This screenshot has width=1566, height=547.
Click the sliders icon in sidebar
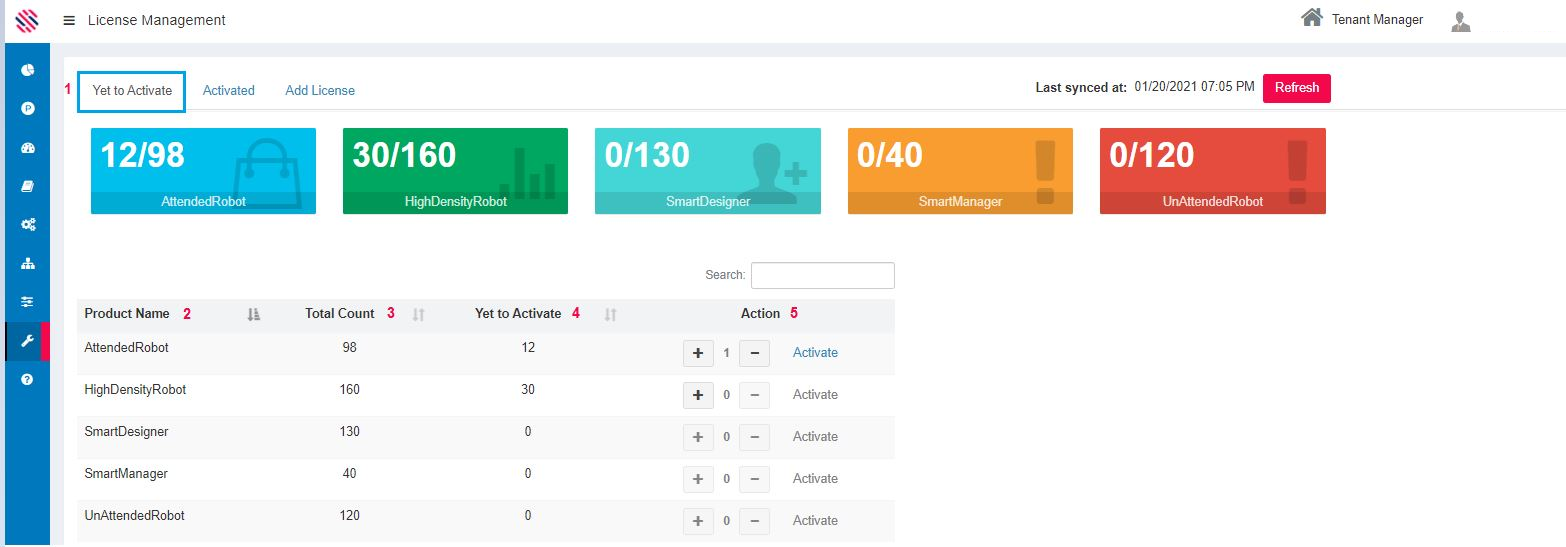[28, 302]
